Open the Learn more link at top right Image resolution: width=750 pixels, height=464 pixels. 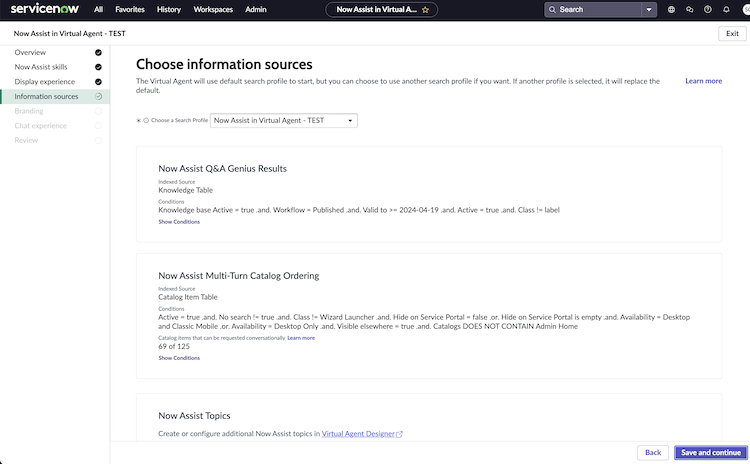tap(703, 81)
